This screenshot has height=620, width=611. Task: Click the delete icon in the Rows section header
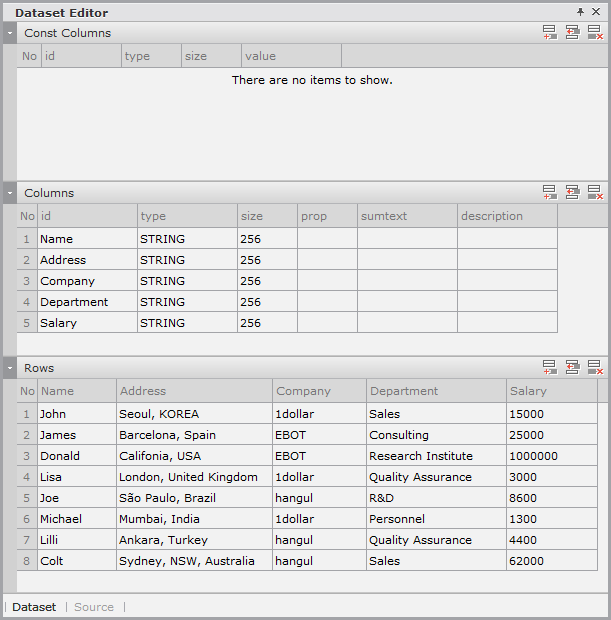[x=595, y=368]
